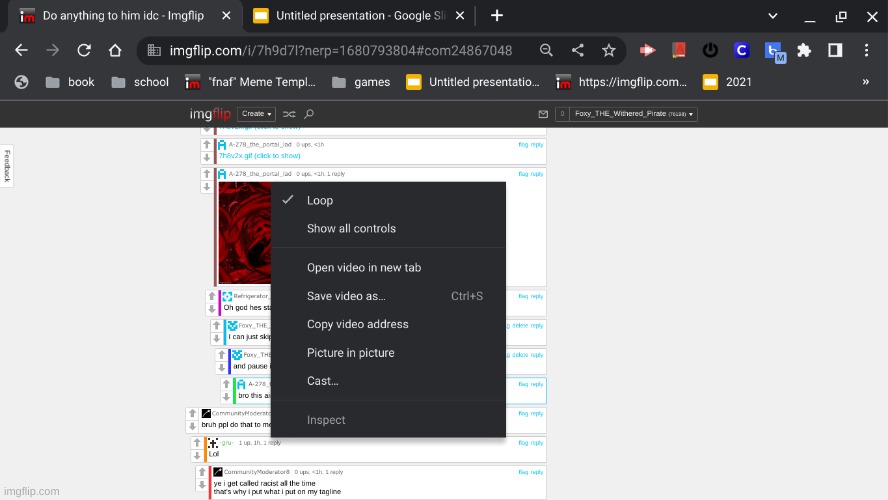Open the 'school' bookmarks folder
This screenshot has width=888, height=500.
click(x=140, y=82)
